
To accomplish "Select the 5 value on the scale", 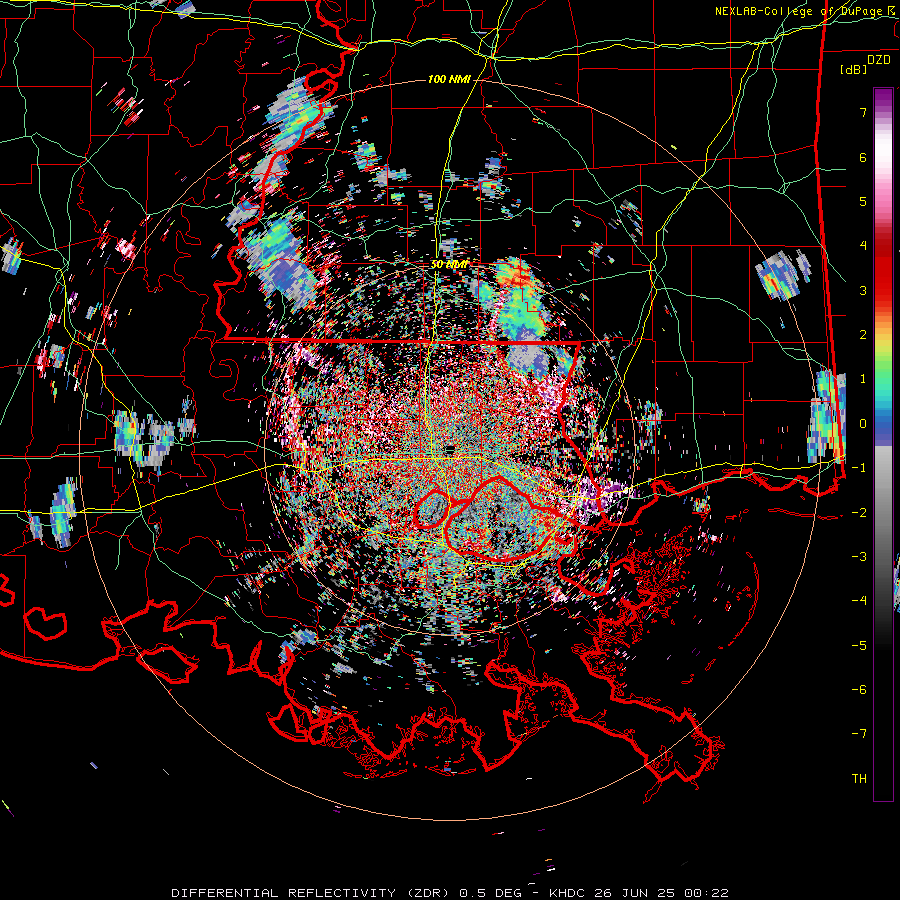I will pos(863,201).
